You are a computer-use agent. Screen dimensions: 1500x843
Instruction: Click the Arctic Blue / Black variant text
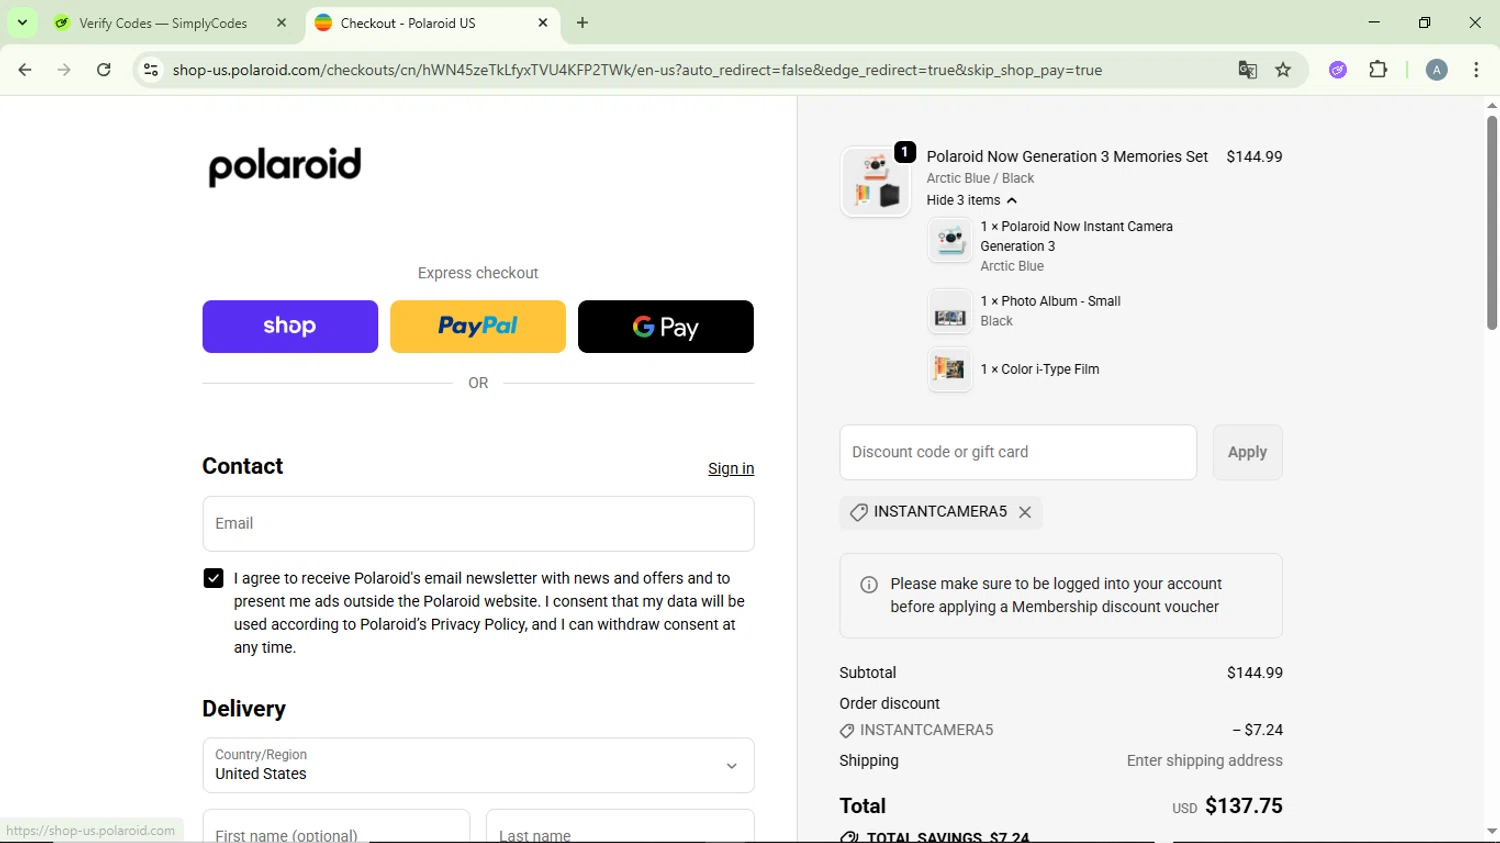[x=980, y=178]
